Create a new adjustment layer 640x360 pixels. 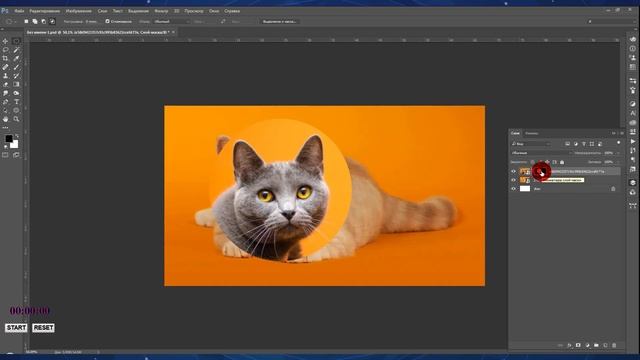tap(587, 345)
